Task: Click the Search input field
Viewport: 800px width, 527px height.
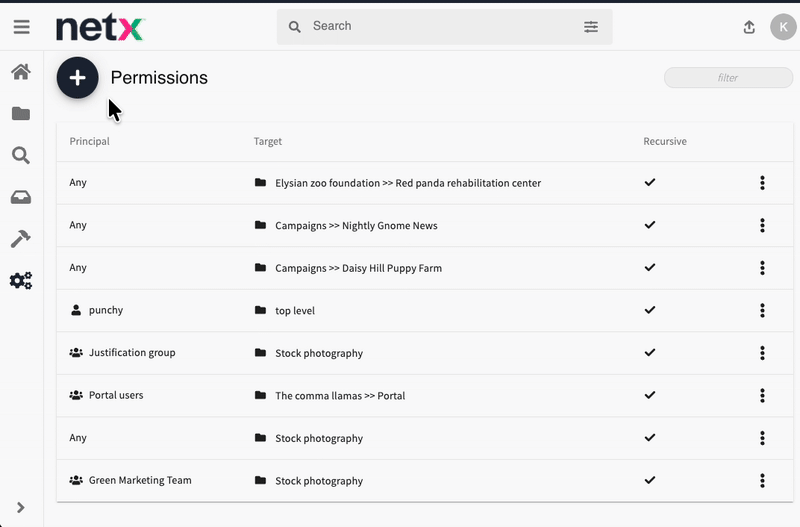Action: pyautogui.click(x=444, y=26)
